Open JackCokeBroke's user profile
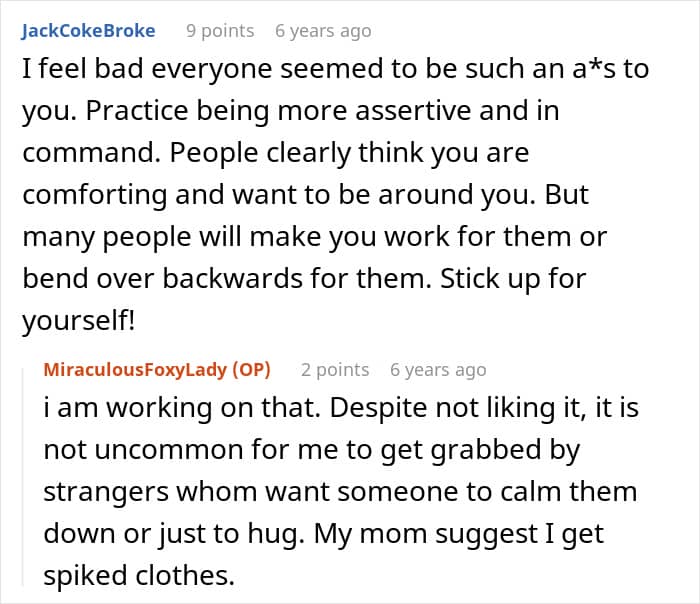Image resolution: width=700 pixels, height=604 pixels. point(88,30)
